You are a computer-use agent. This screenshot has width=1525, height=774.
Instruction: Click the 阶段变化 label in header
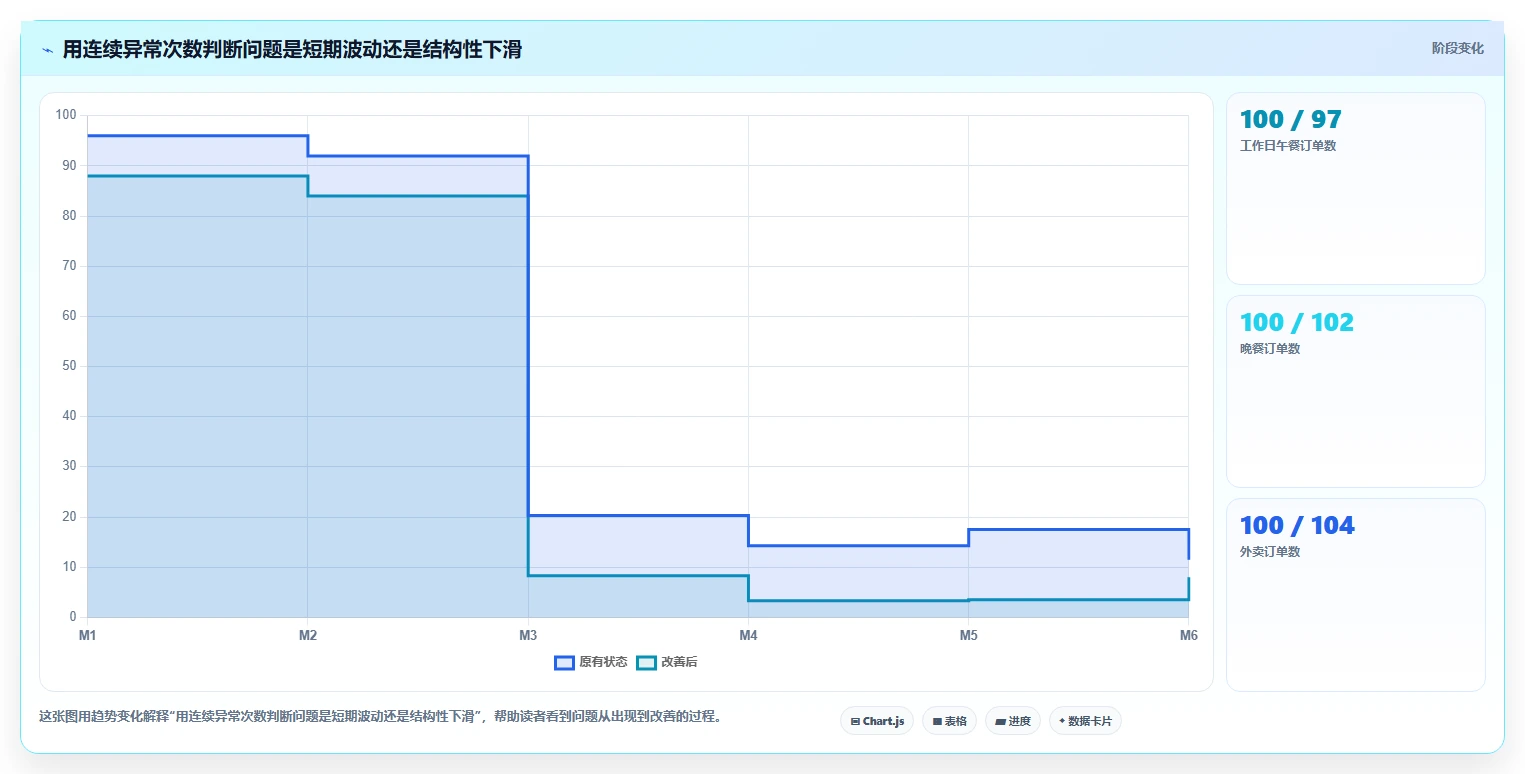(x=1457, y=48)
